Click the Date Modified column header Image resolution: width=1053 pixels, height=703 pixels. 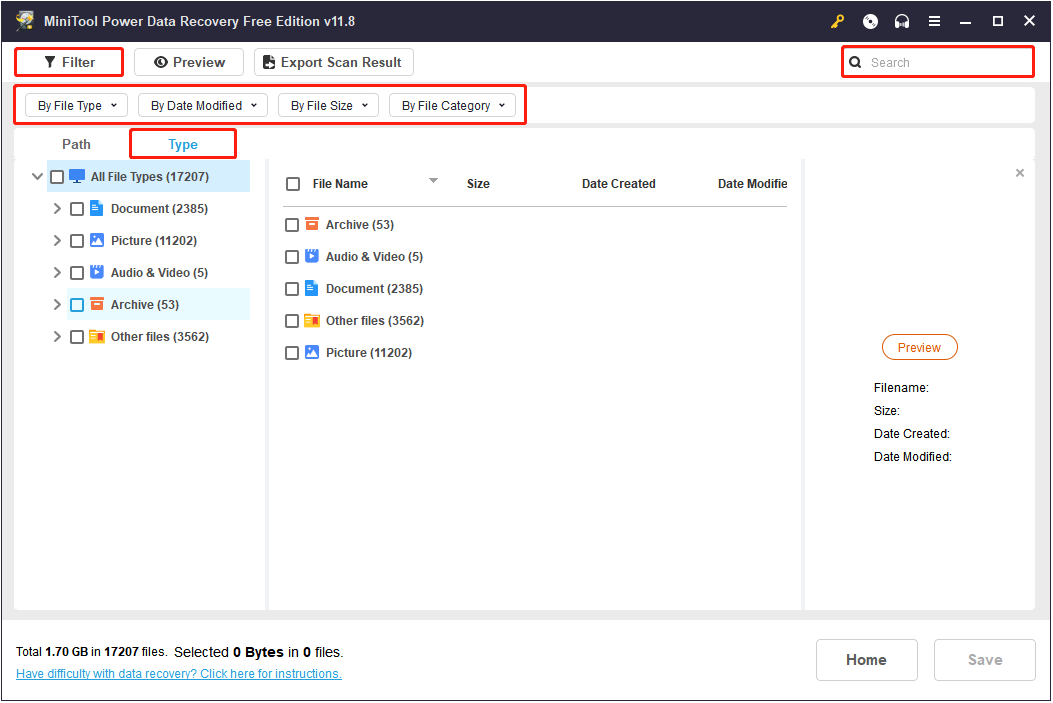tap(752, 184)
